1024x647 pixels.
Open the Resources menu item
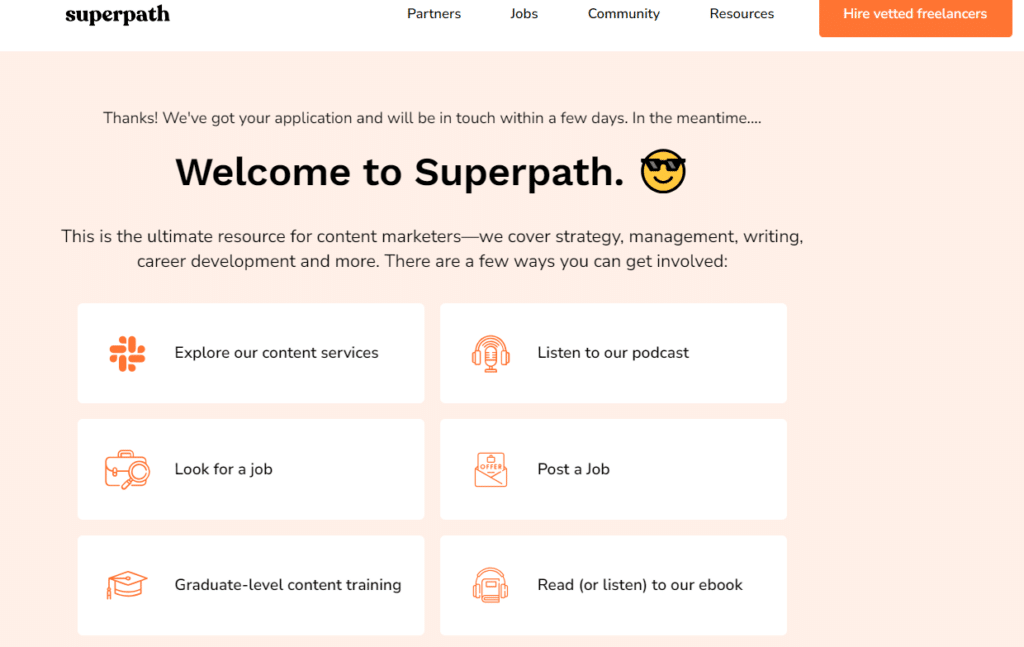coord(741,14)
